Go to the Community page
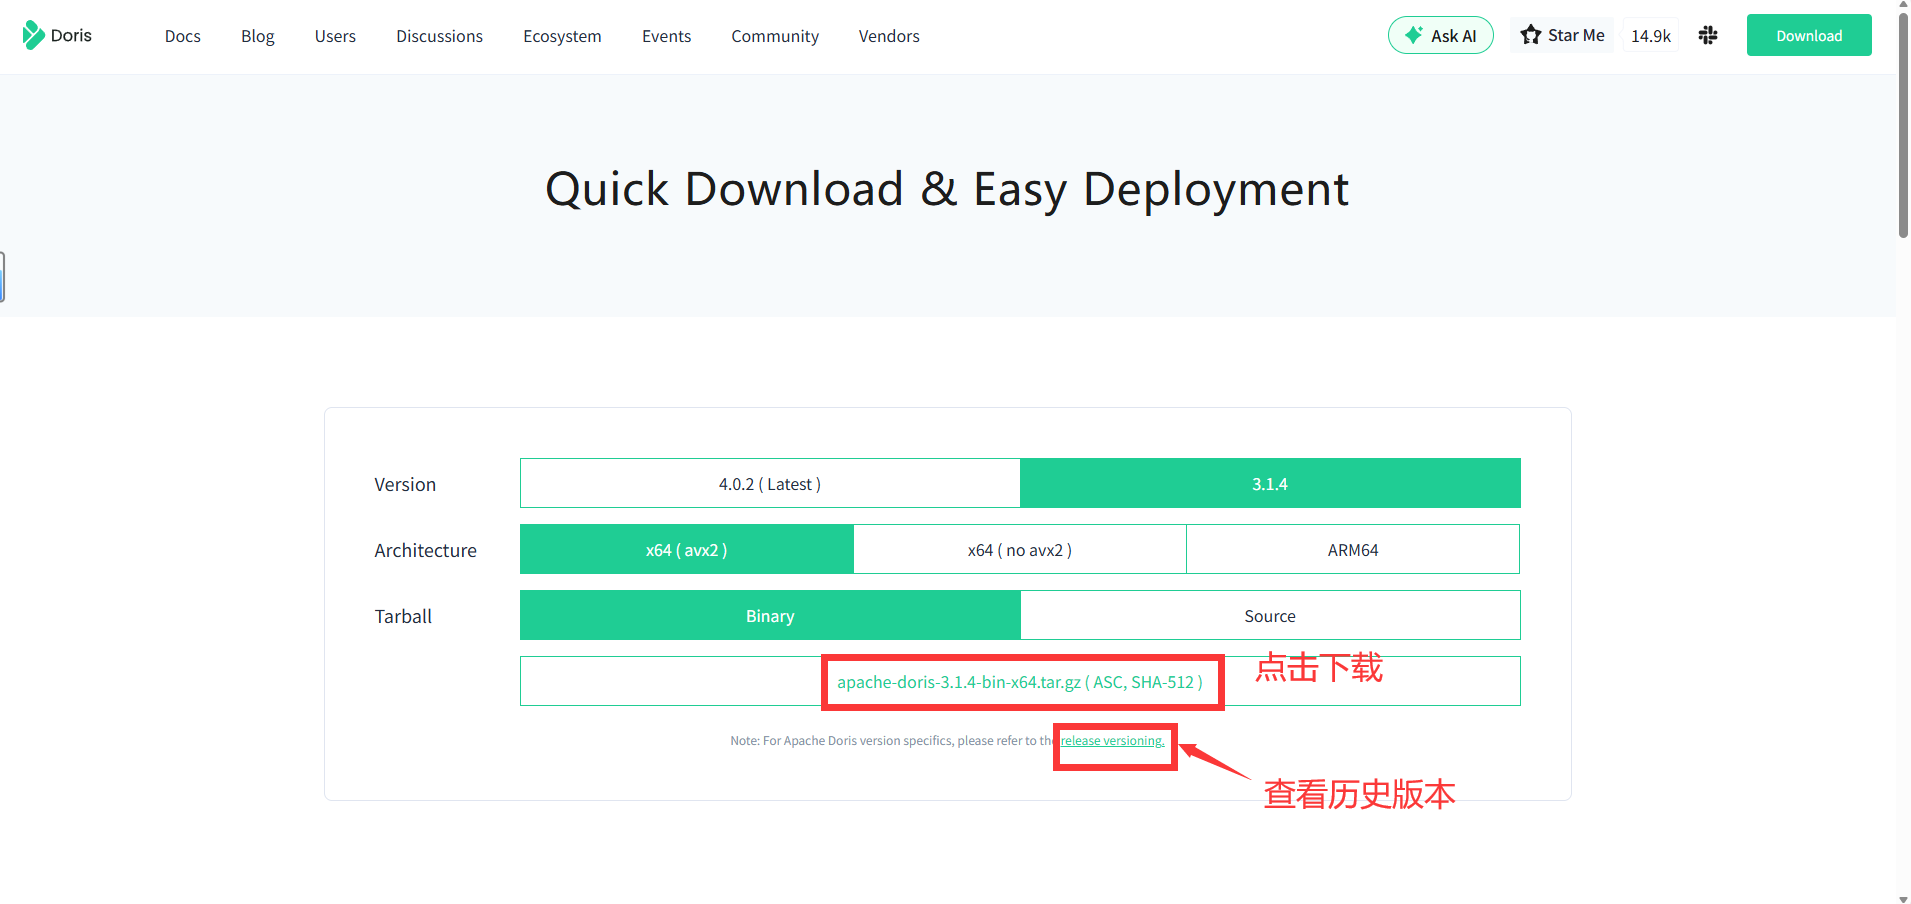The height and width of the screenshot is (904, 1911). coord(774,36)
